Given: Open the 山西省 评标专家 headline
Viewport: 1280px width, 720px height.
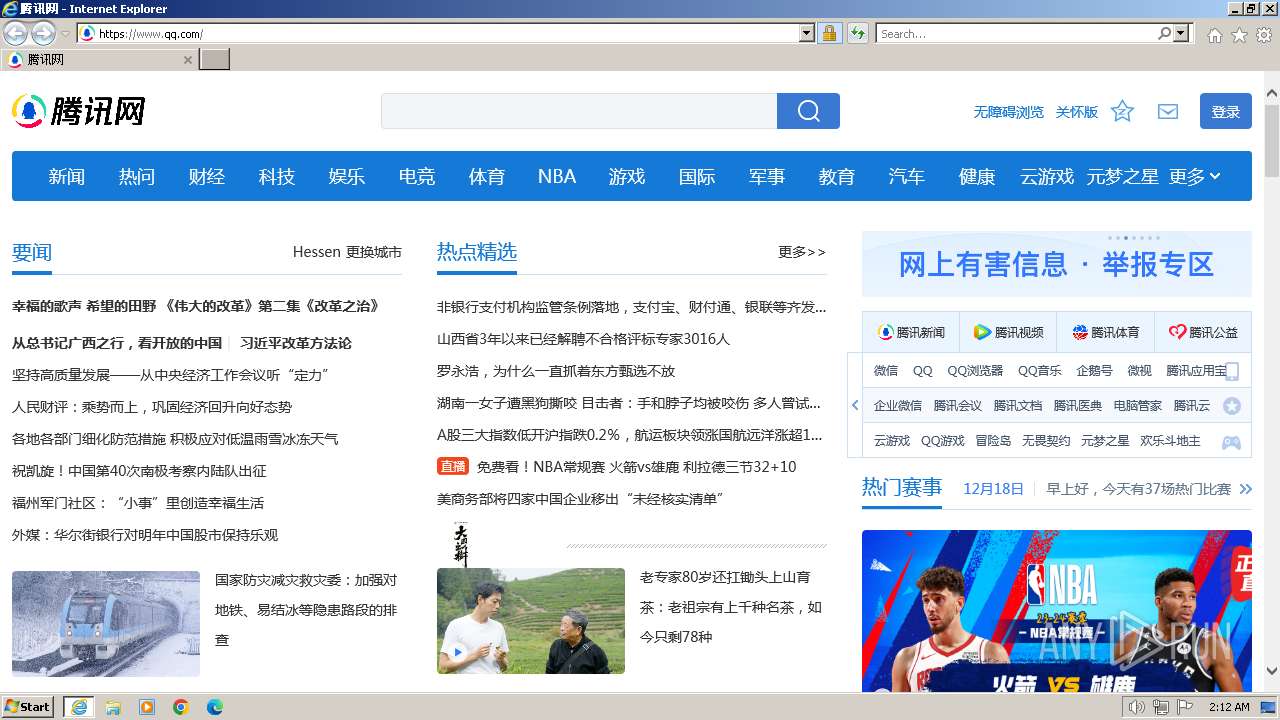Looking at the screenshot, I should [584, 339].
